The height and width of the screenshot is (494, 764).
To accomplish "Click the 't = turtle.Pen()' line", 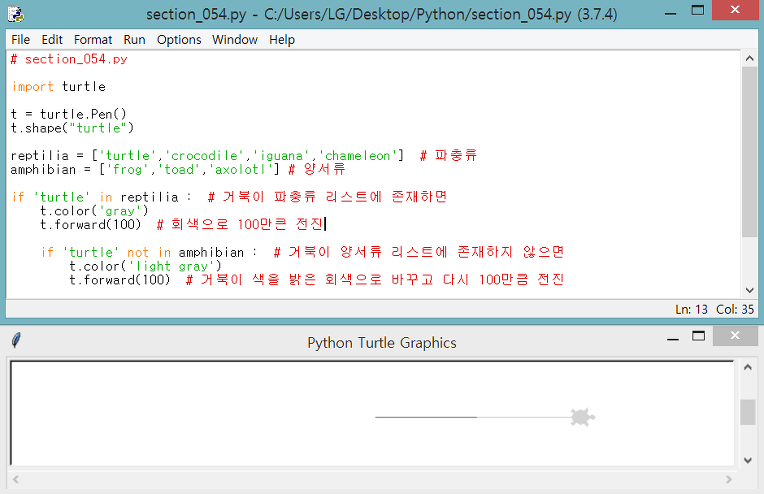I will click(69, 114).
